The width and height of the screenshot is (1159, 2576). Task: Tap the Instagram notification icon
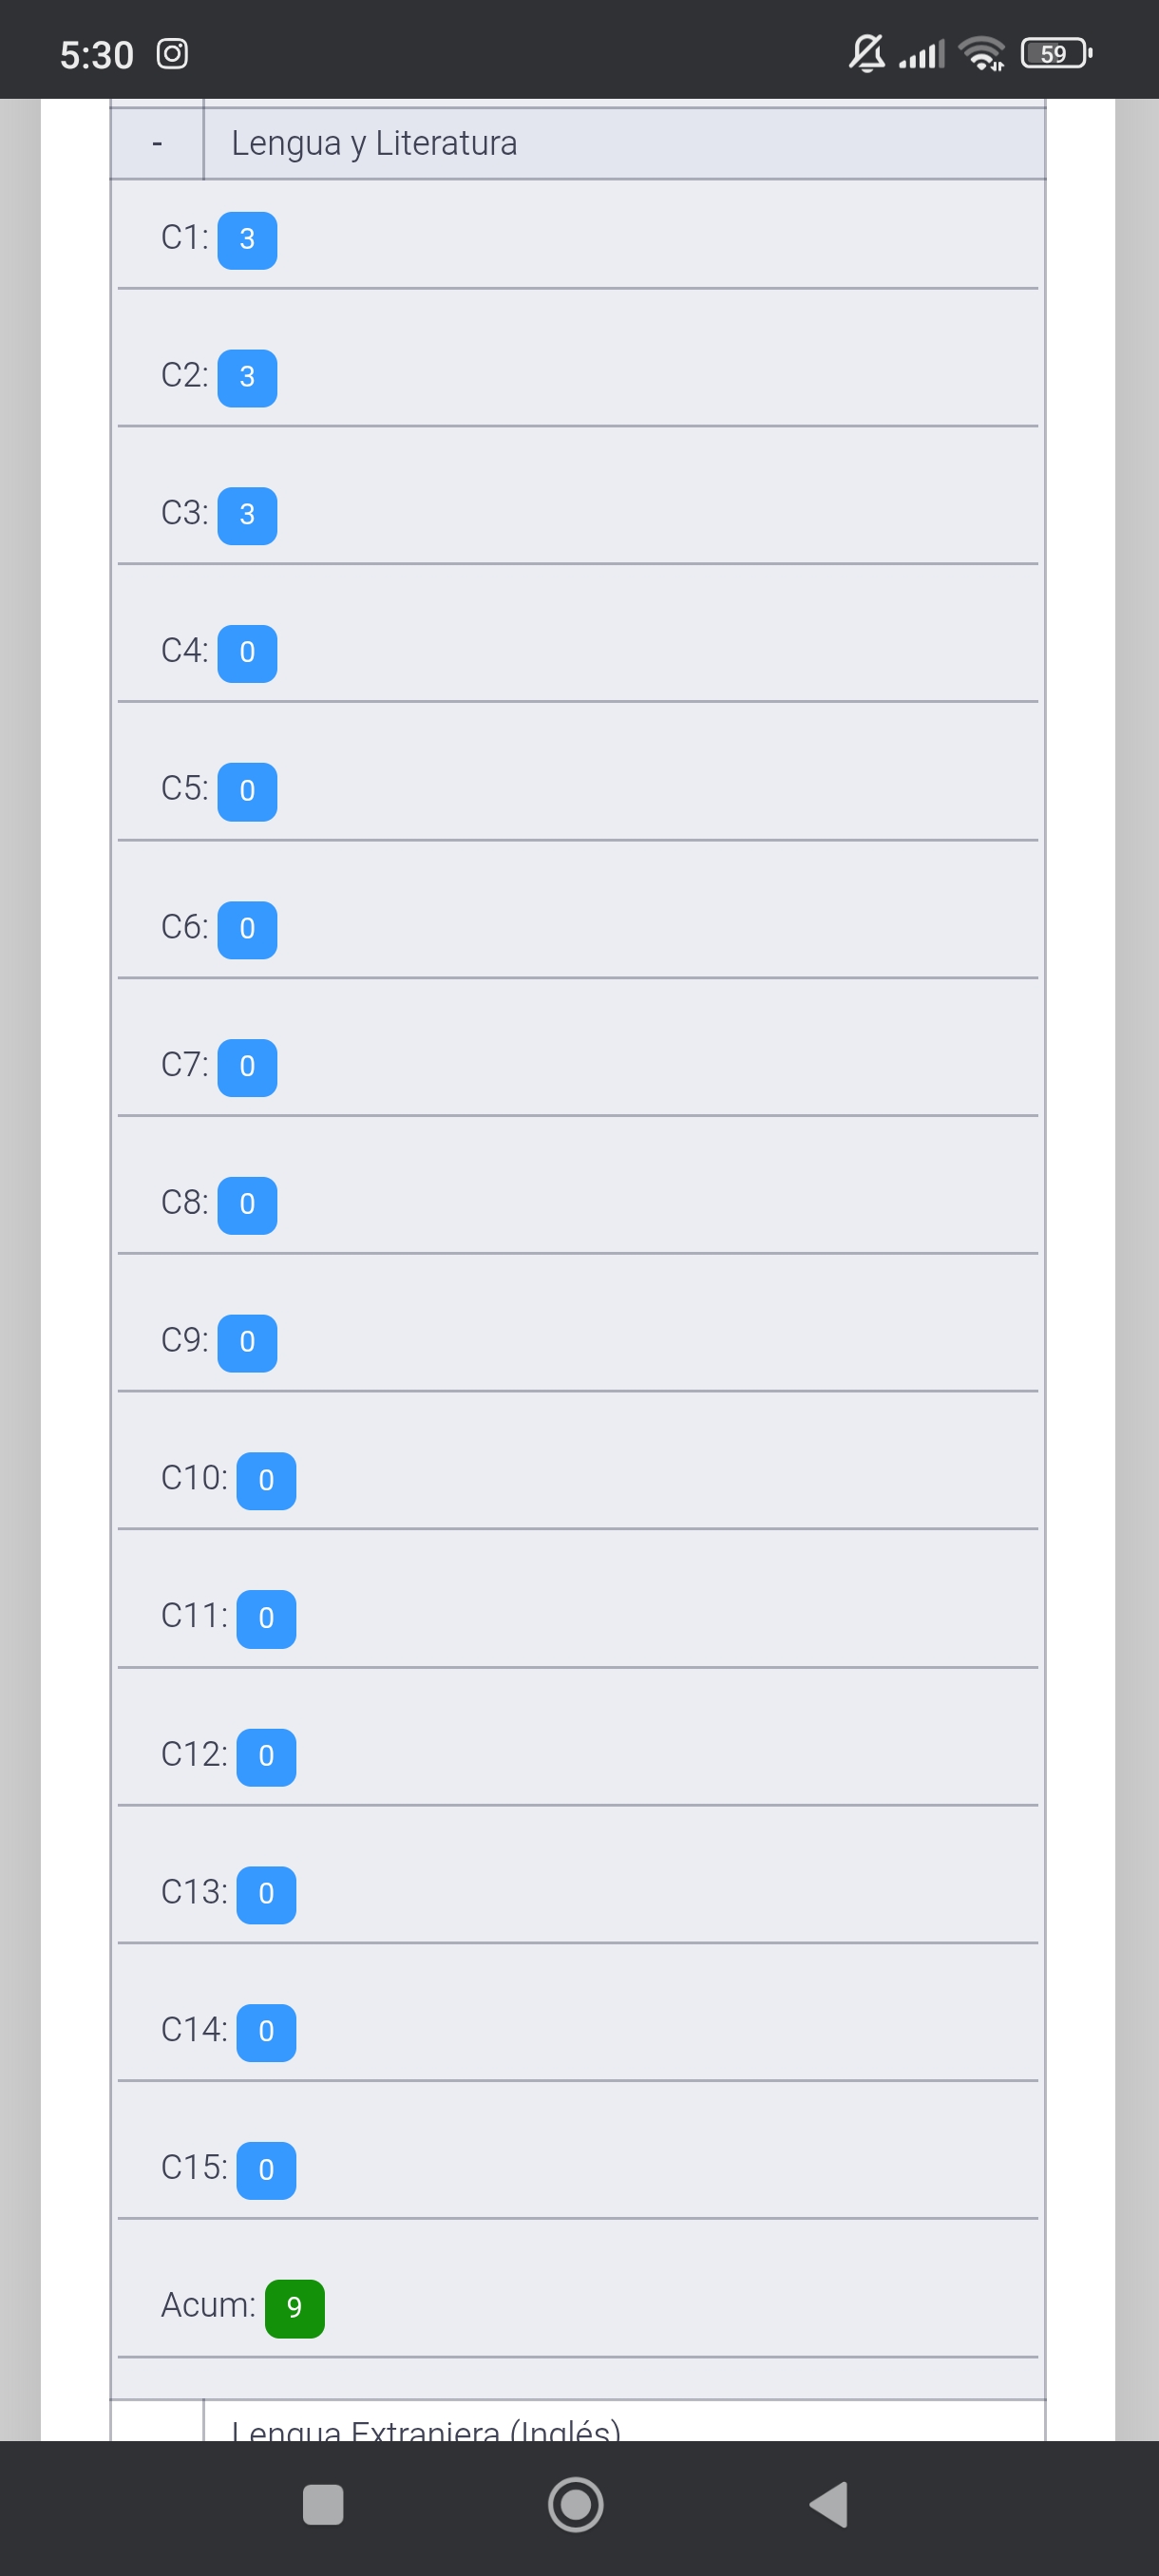(172, 54)
